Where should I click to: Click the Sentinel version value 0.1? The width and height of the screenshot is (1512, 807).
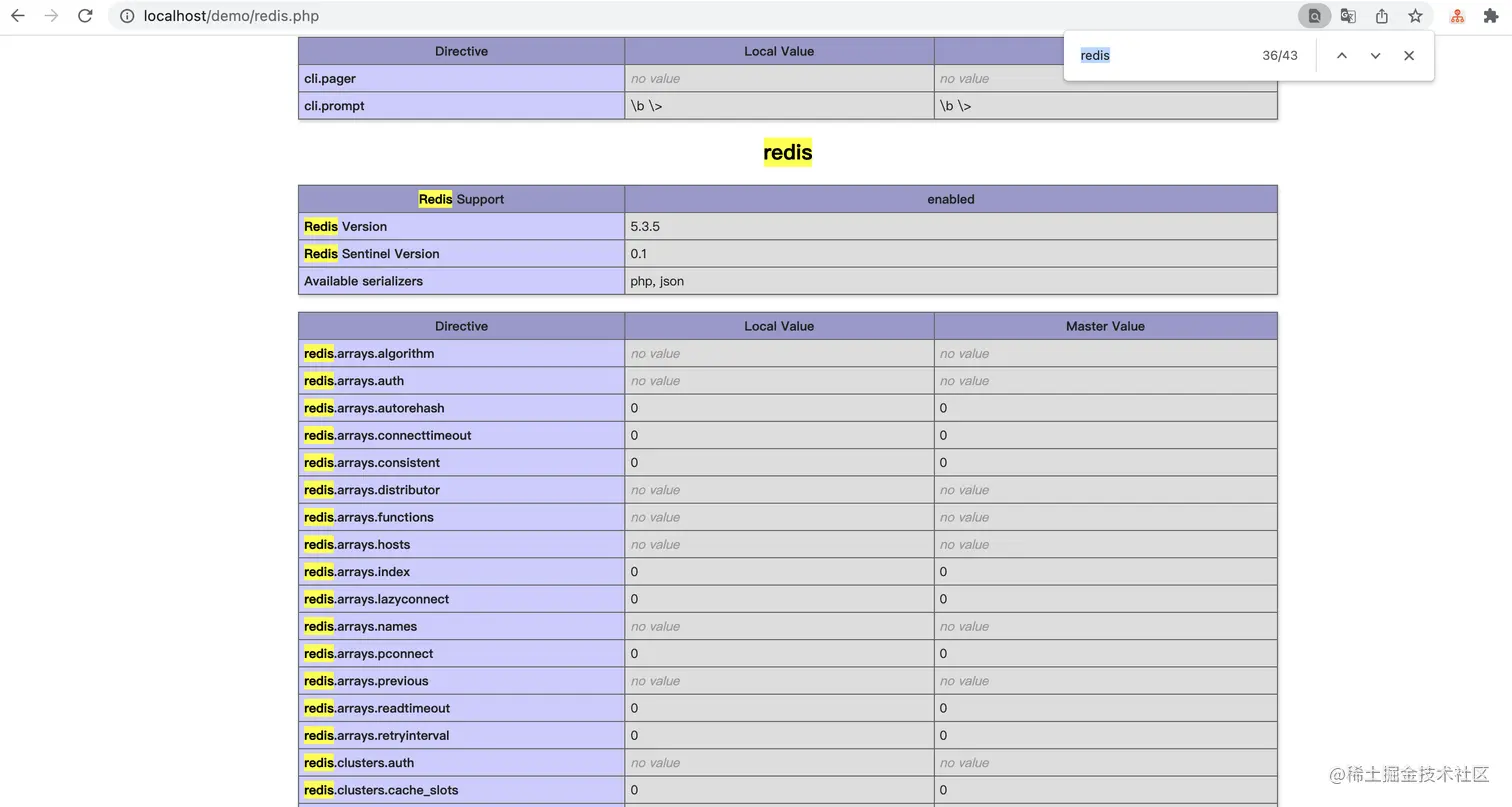[x=638, y=253]
